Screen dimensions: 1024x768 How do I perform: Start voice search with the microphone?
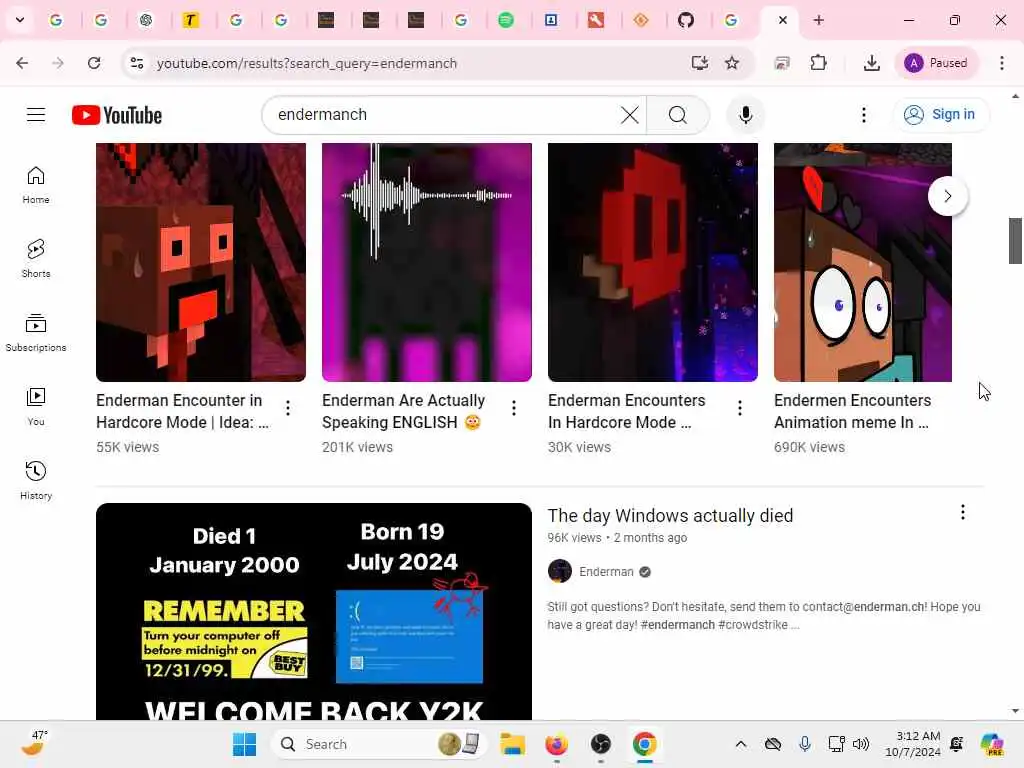tap(746, 115)
